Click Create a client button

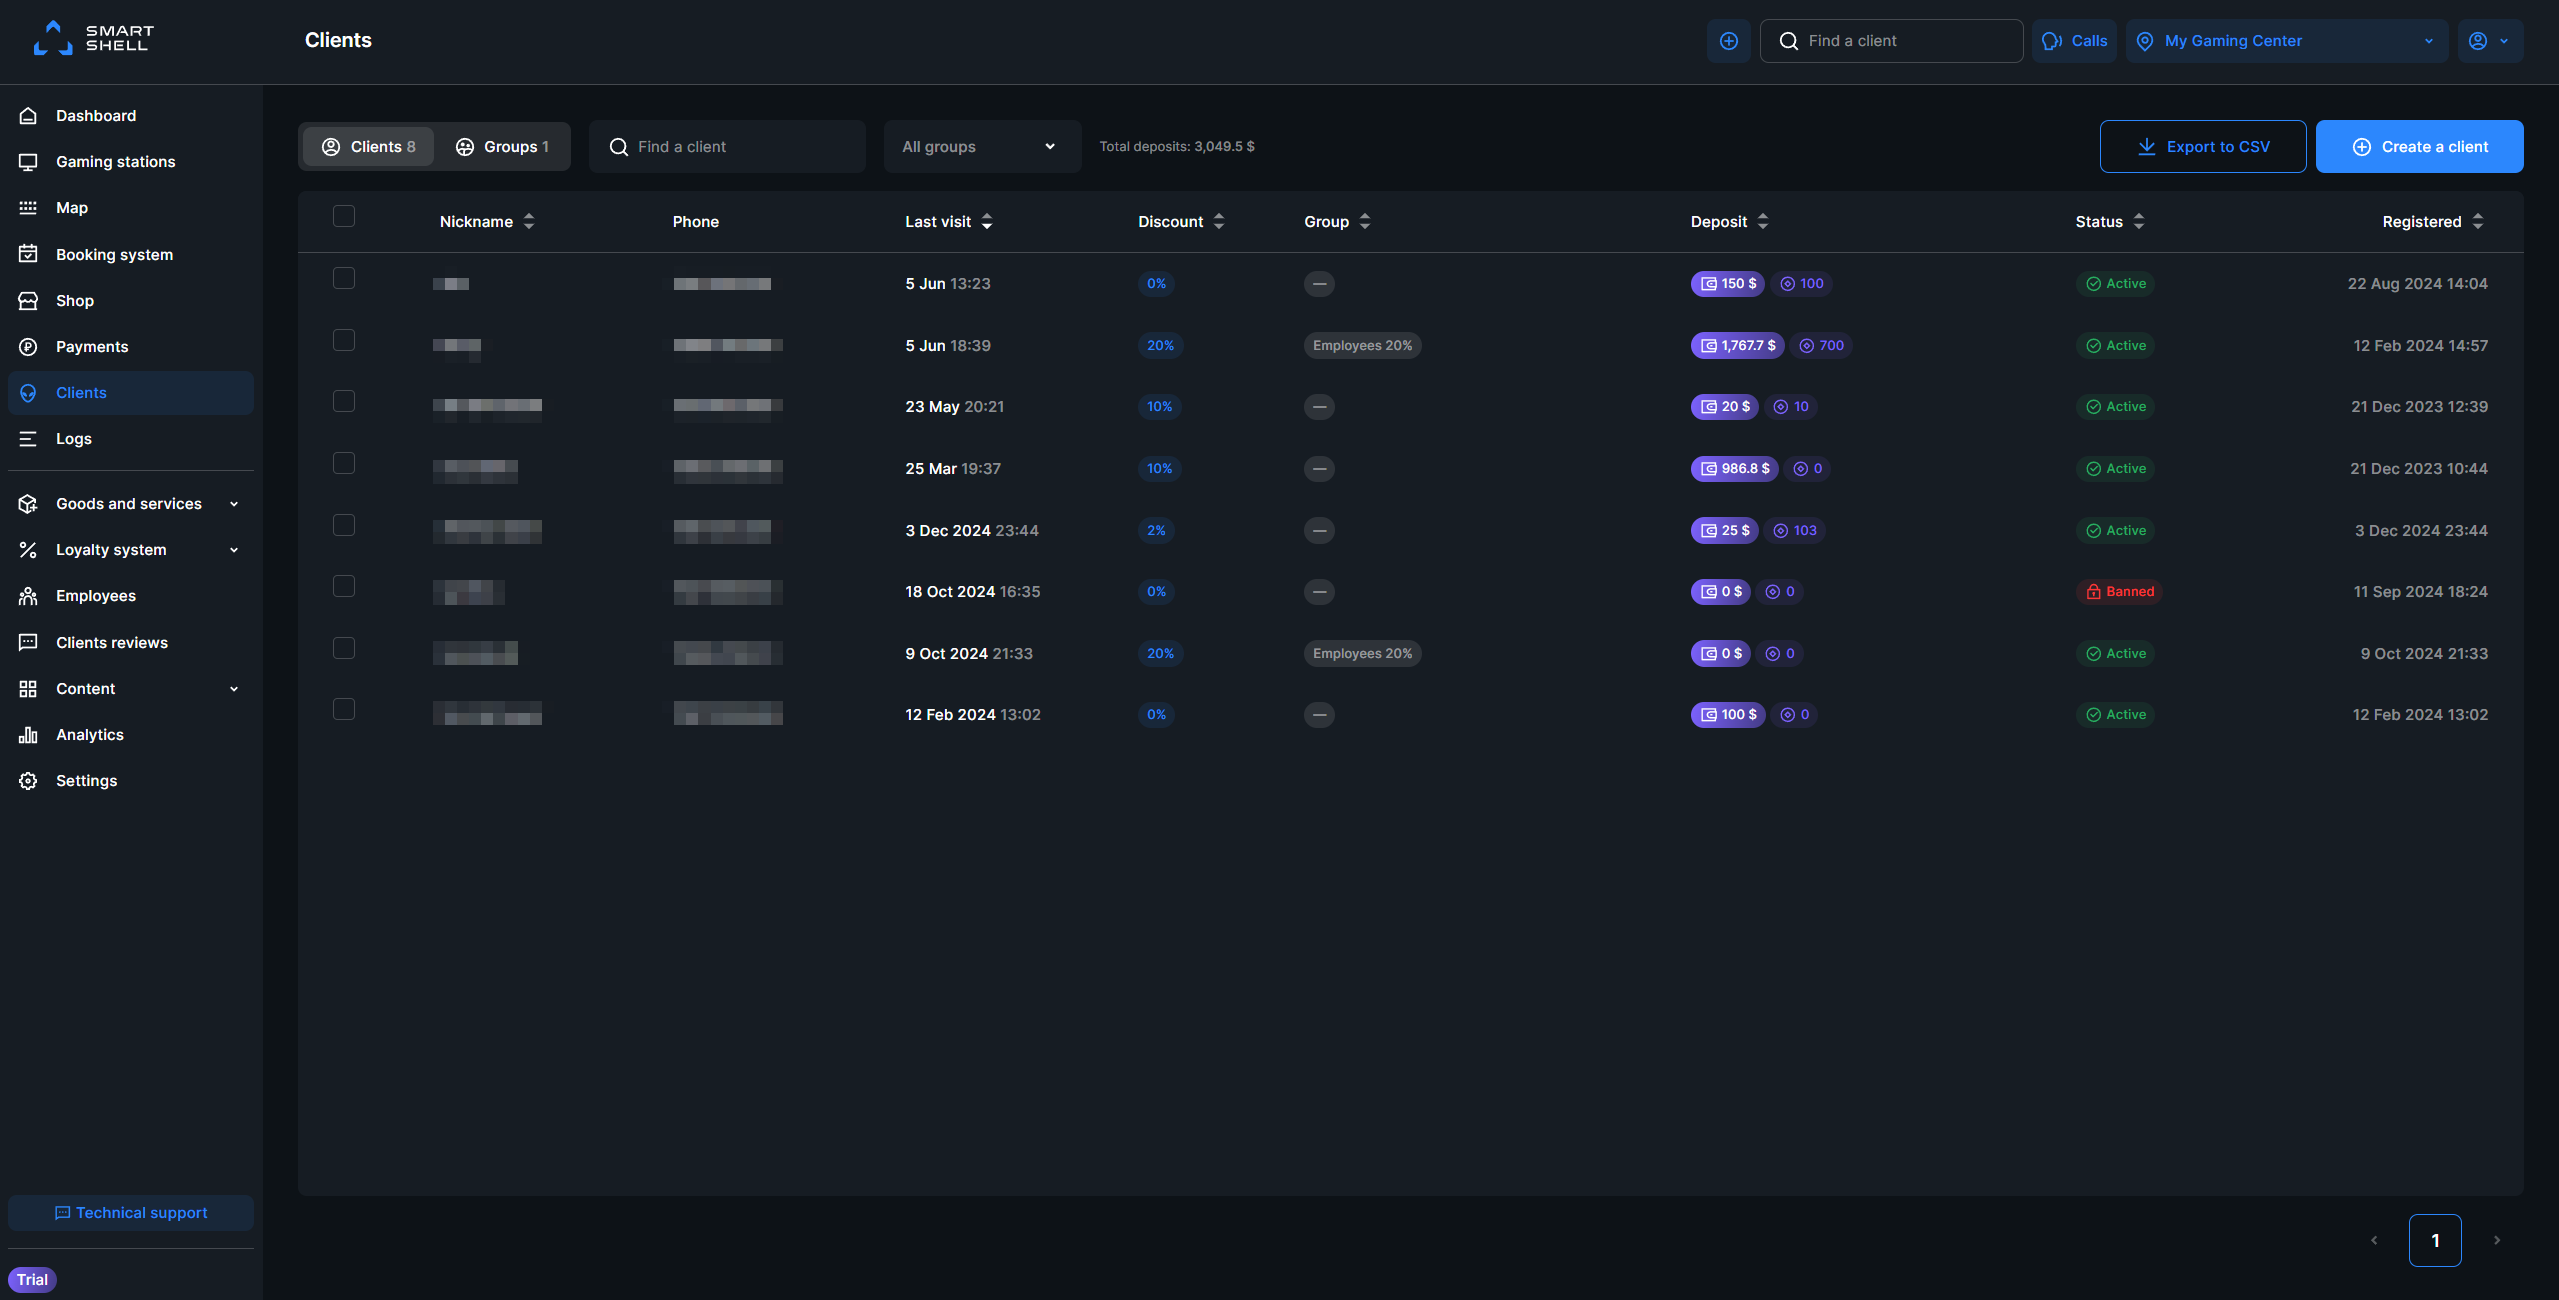pyautogui.click(x=2419, y=147)
